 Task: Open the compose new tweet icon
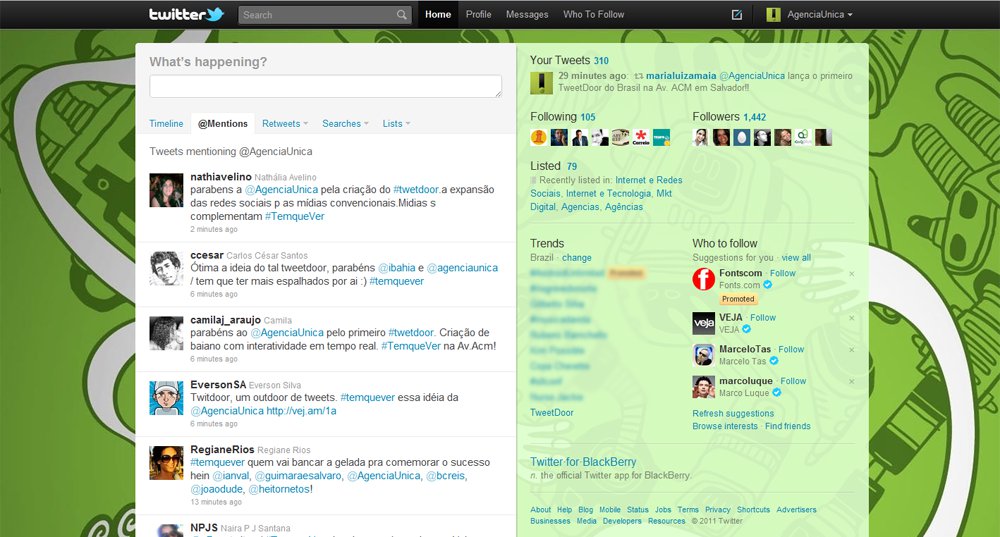pos(737,15)
